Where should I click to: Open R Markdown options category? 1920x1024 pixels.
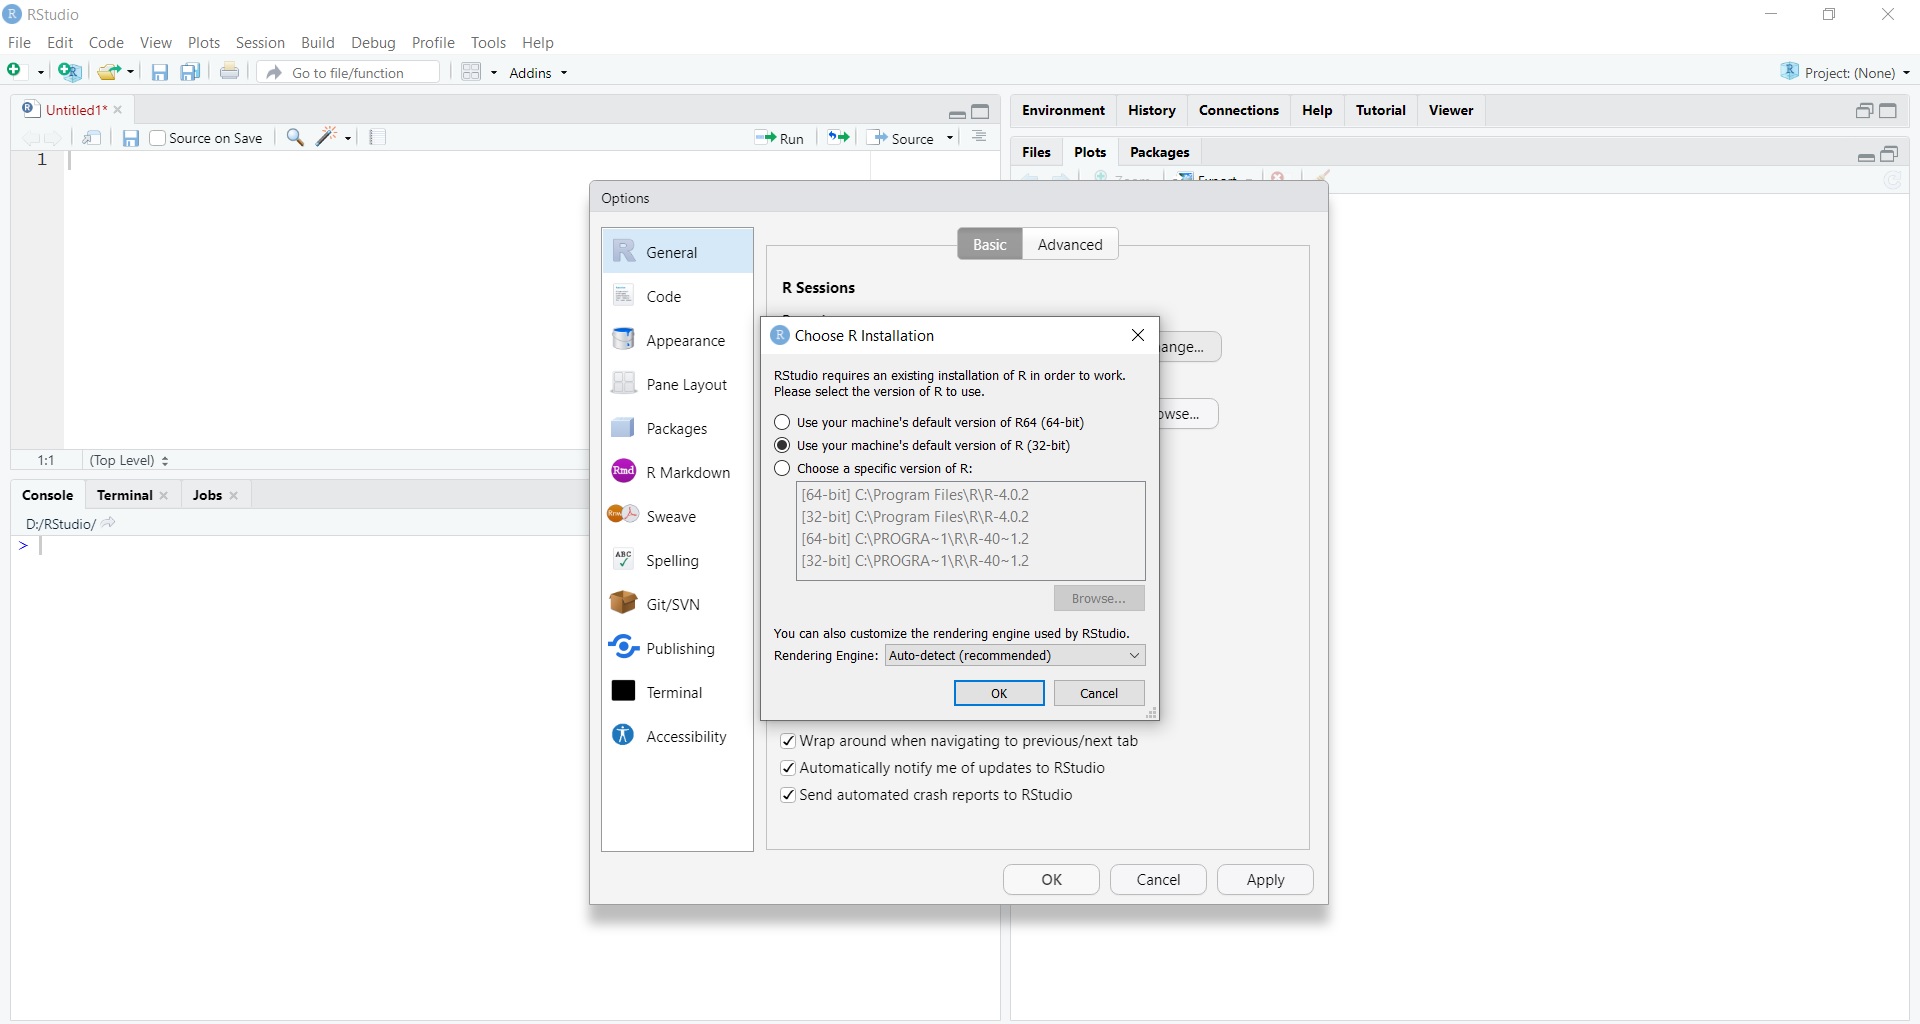pyautogui.click(x=687, y=472)
